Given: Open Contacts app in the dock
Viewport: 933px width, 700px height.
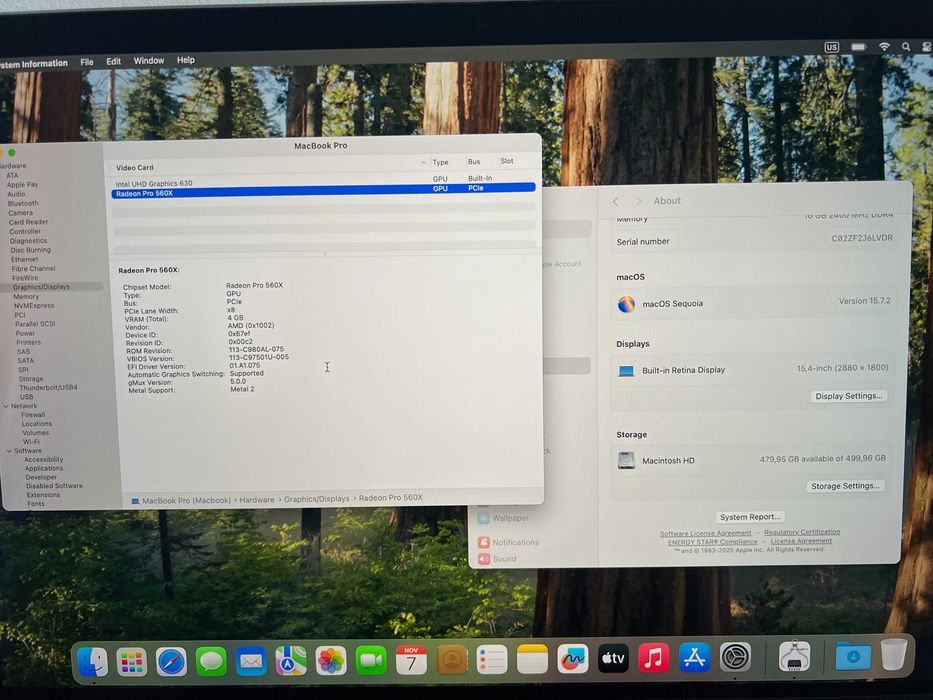Looking at the screenshot, I should pos(452,660).
